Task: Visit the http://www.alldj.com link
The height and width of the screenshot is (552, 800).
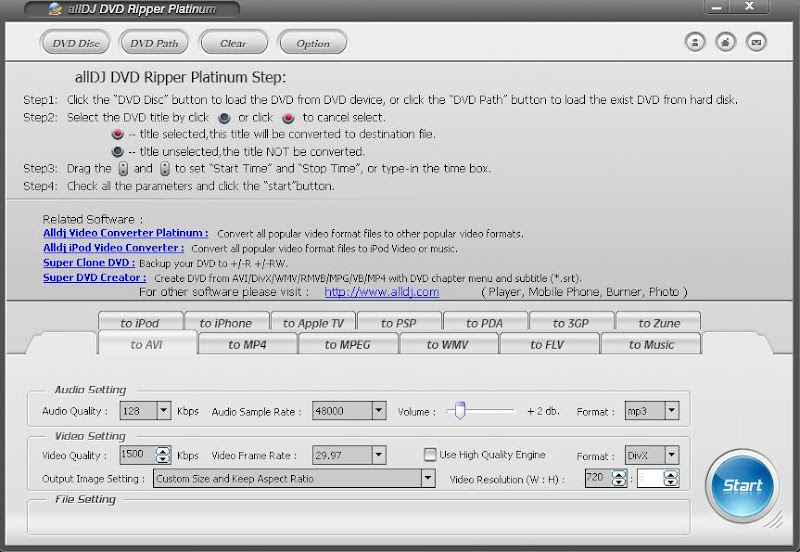Action: pos(382,292)
